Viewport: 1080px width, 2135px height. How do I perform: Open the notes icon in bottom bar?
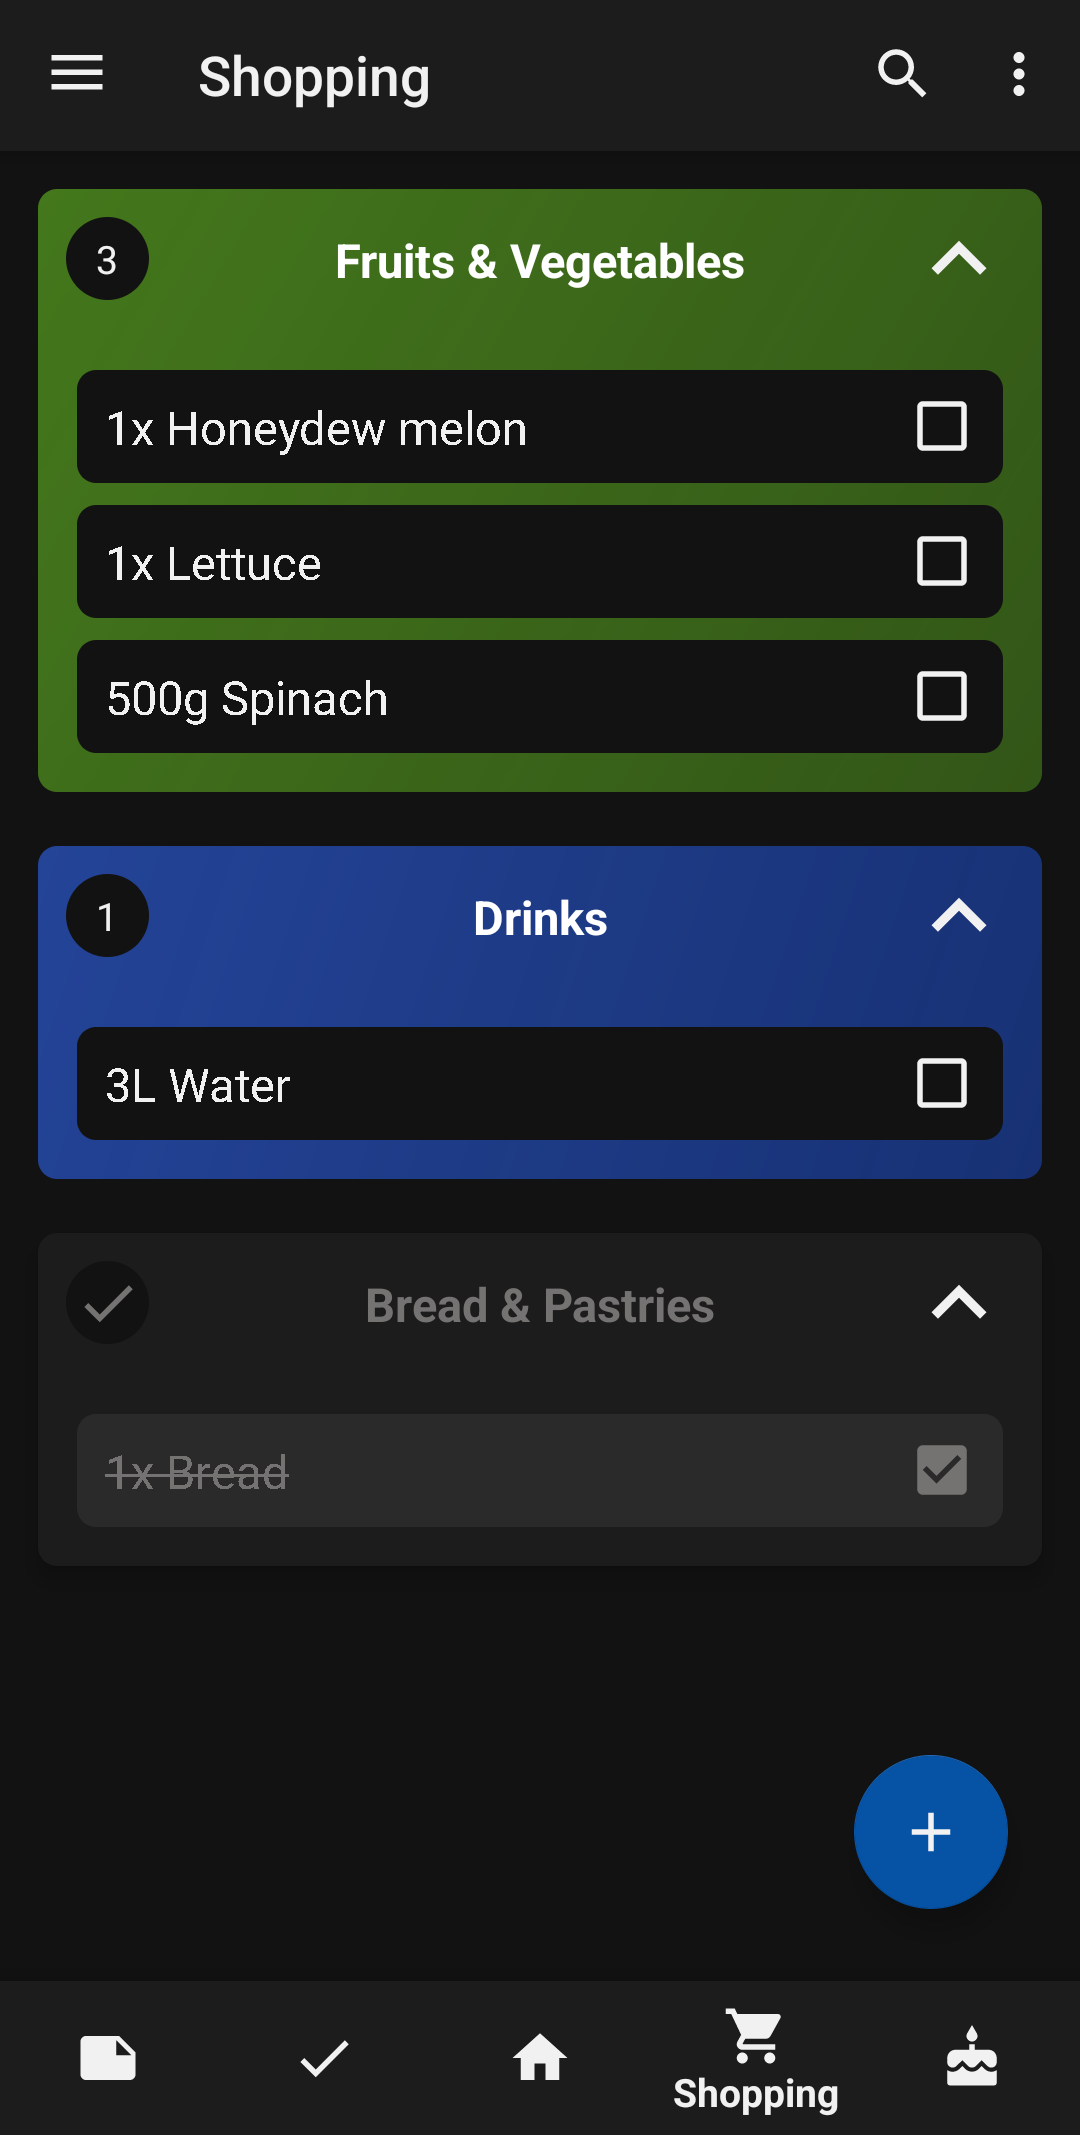pos(108,2058)
